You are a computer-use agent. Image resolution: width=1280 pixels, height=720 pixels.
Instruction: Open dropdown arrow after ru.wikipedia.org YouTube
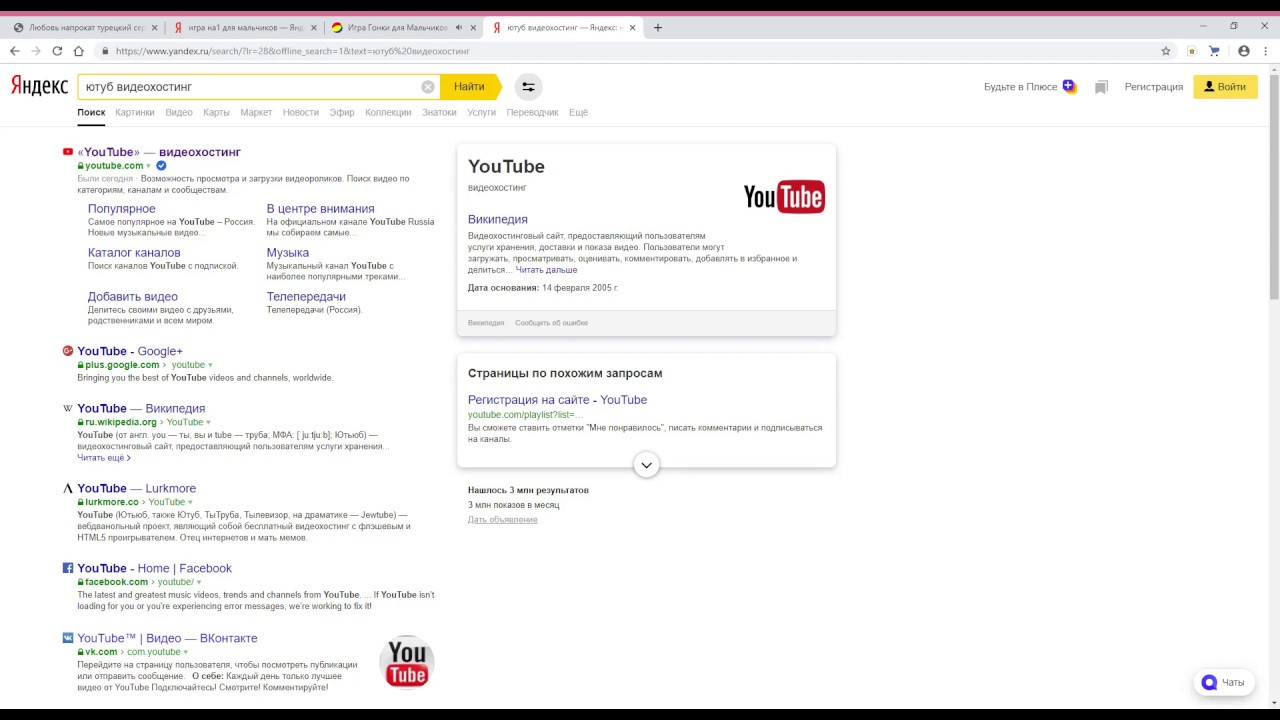[208, 422]
